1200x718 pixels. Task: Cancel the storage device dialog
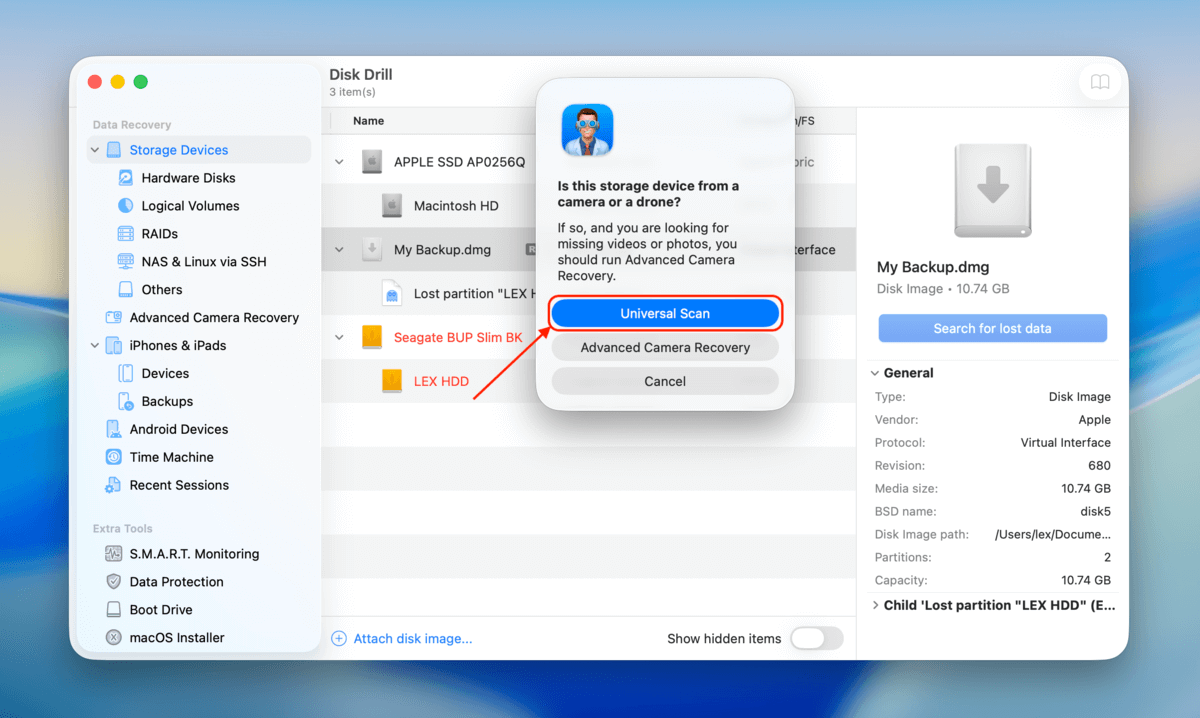click(x=665, y=381)
